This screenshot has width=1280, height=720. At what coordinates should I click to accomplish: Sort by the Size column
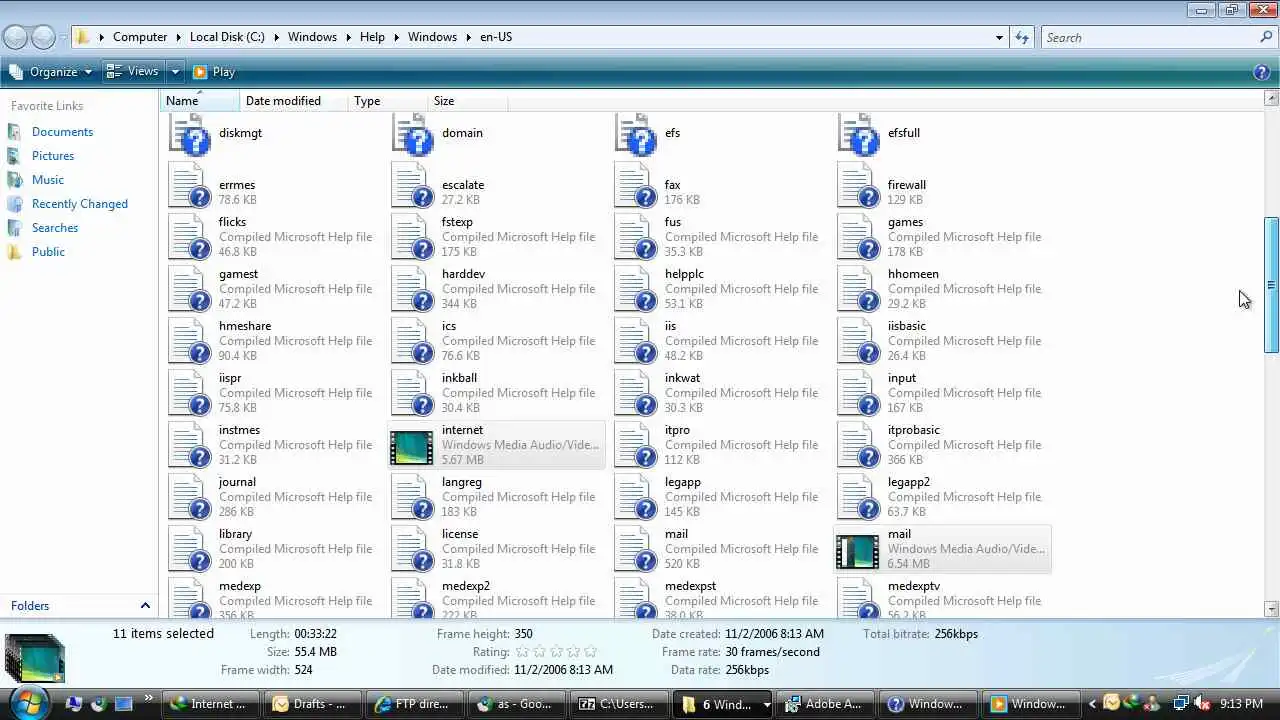click(468, 101)
